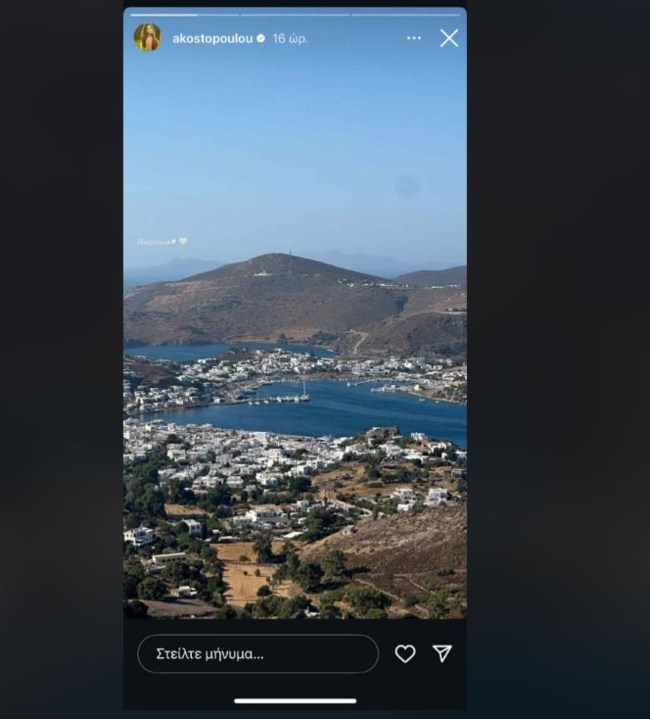Jump to the third story progress segment
Viewport: 650px width, 719px height.
pos(405,15)
